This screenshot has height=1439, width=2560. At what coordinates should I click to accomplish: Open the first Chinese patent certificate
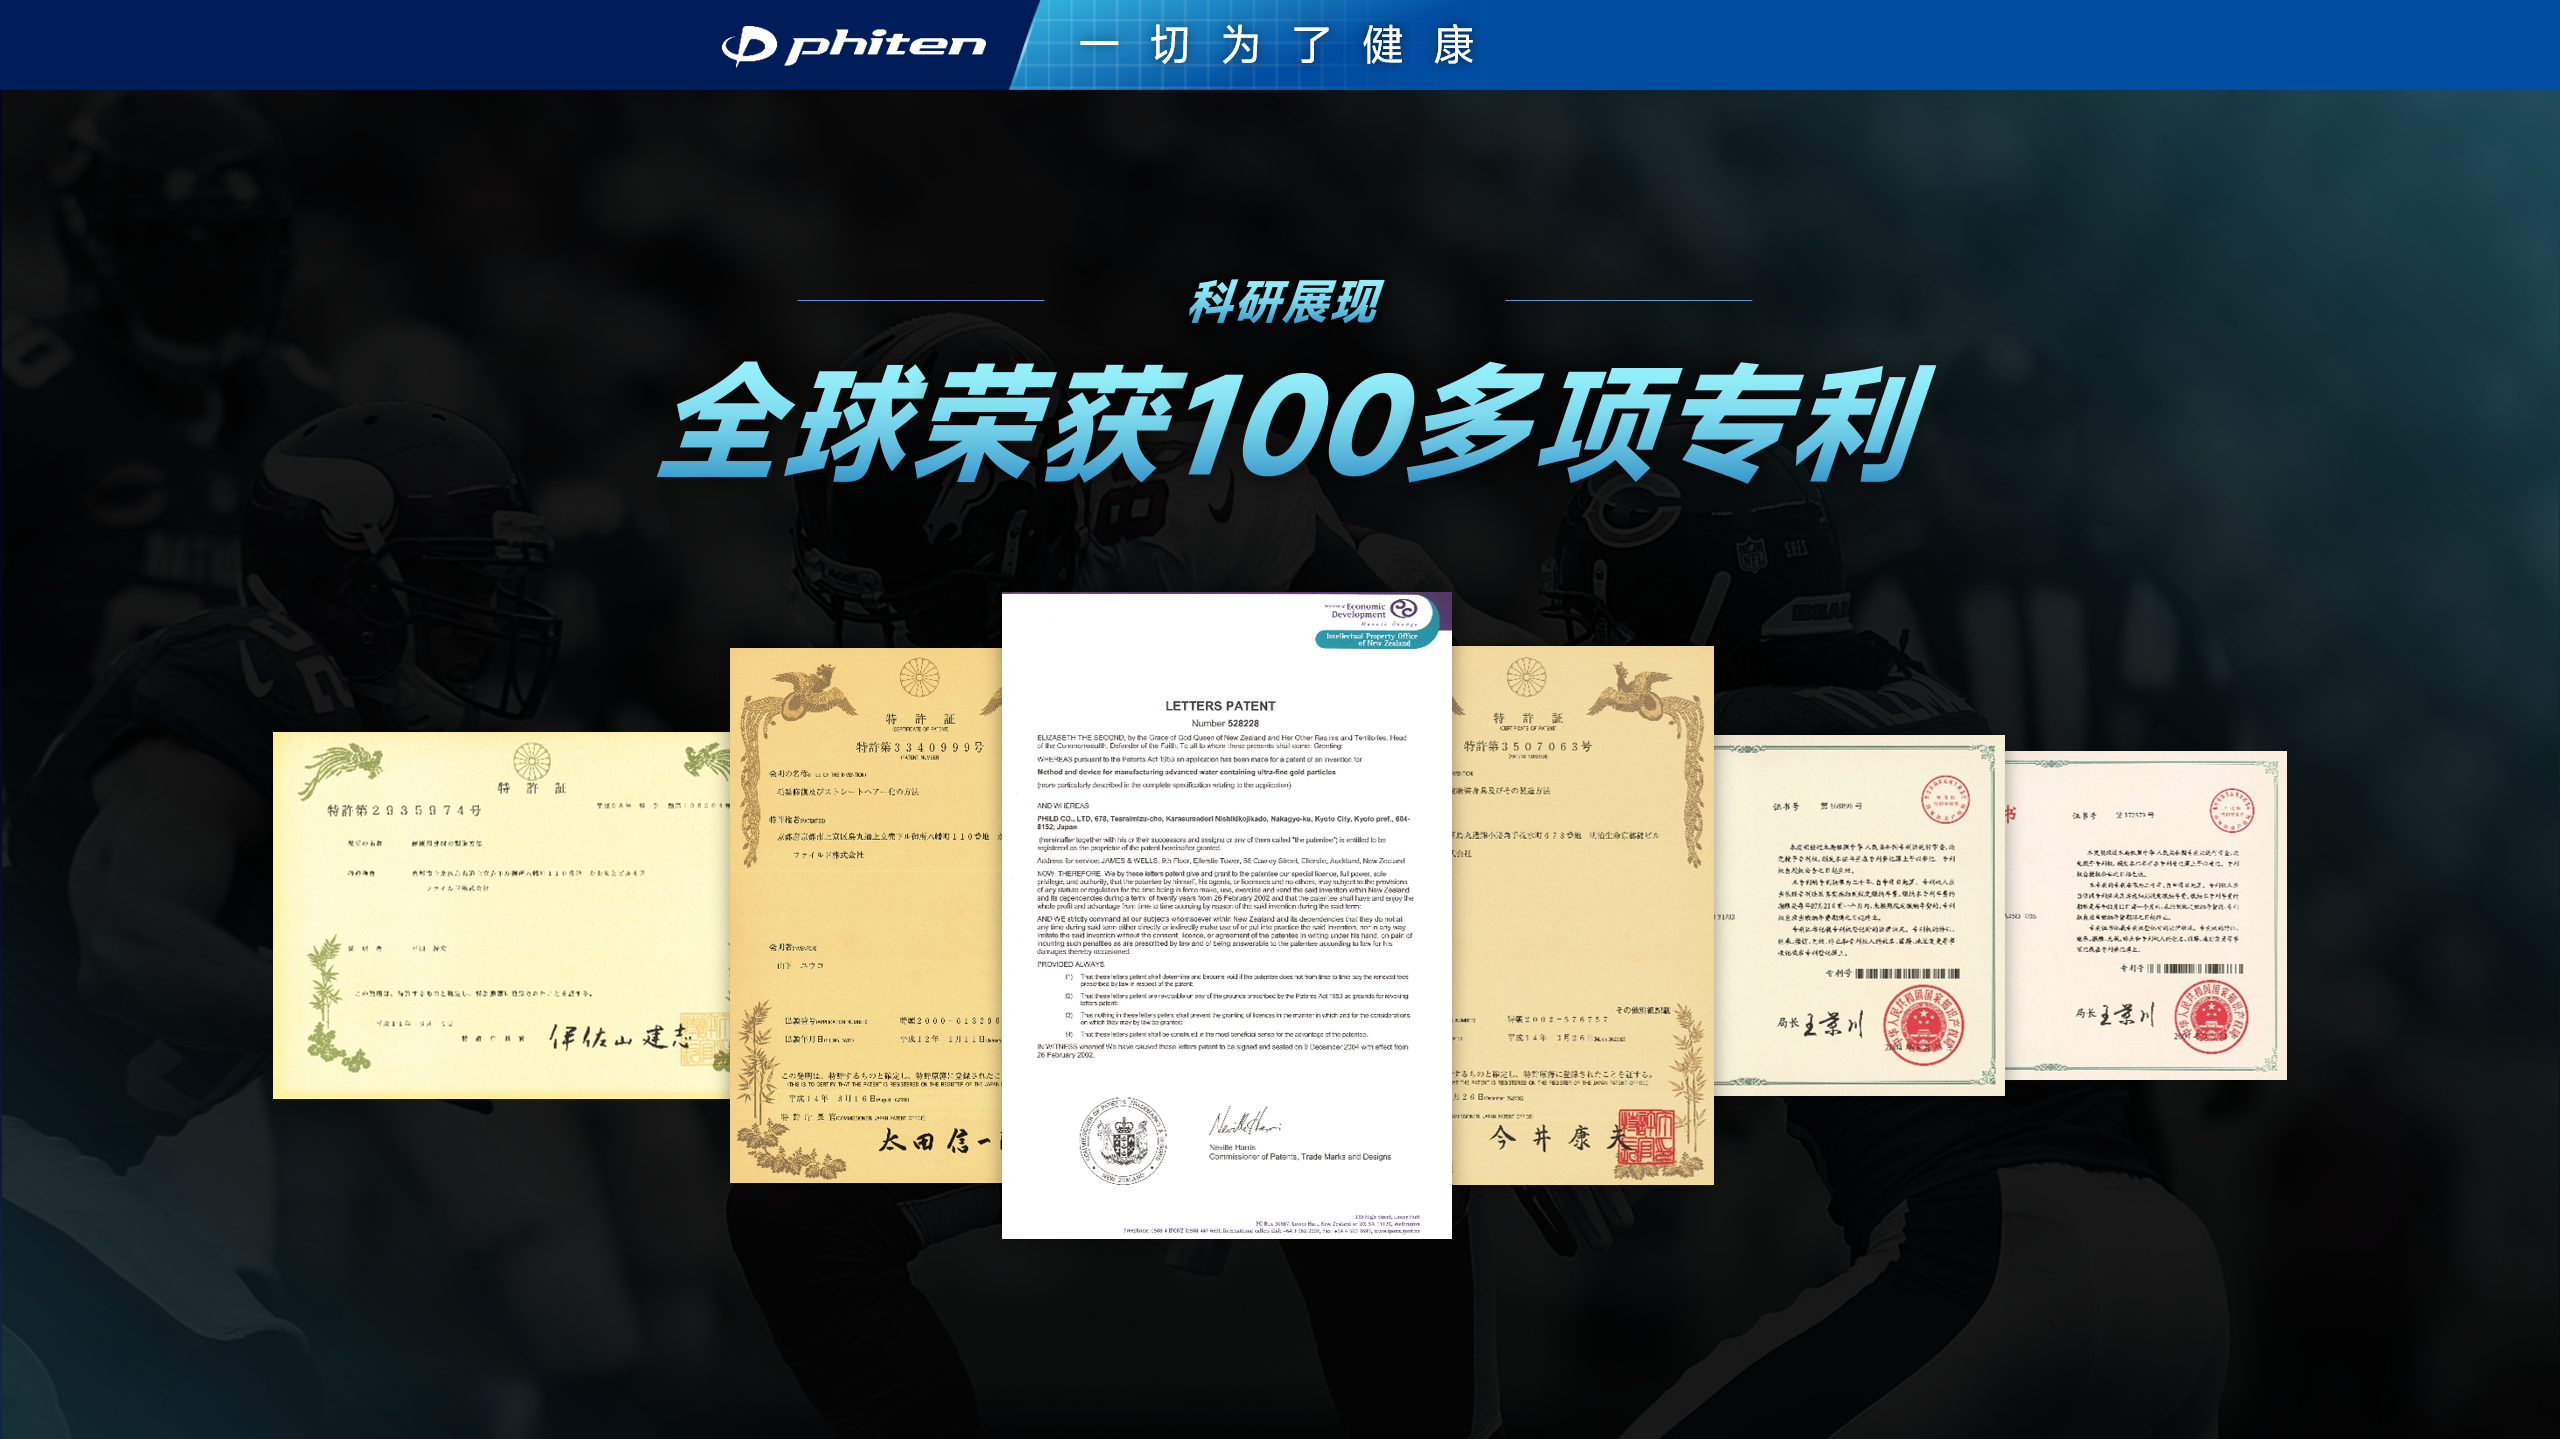(1858, 915)
